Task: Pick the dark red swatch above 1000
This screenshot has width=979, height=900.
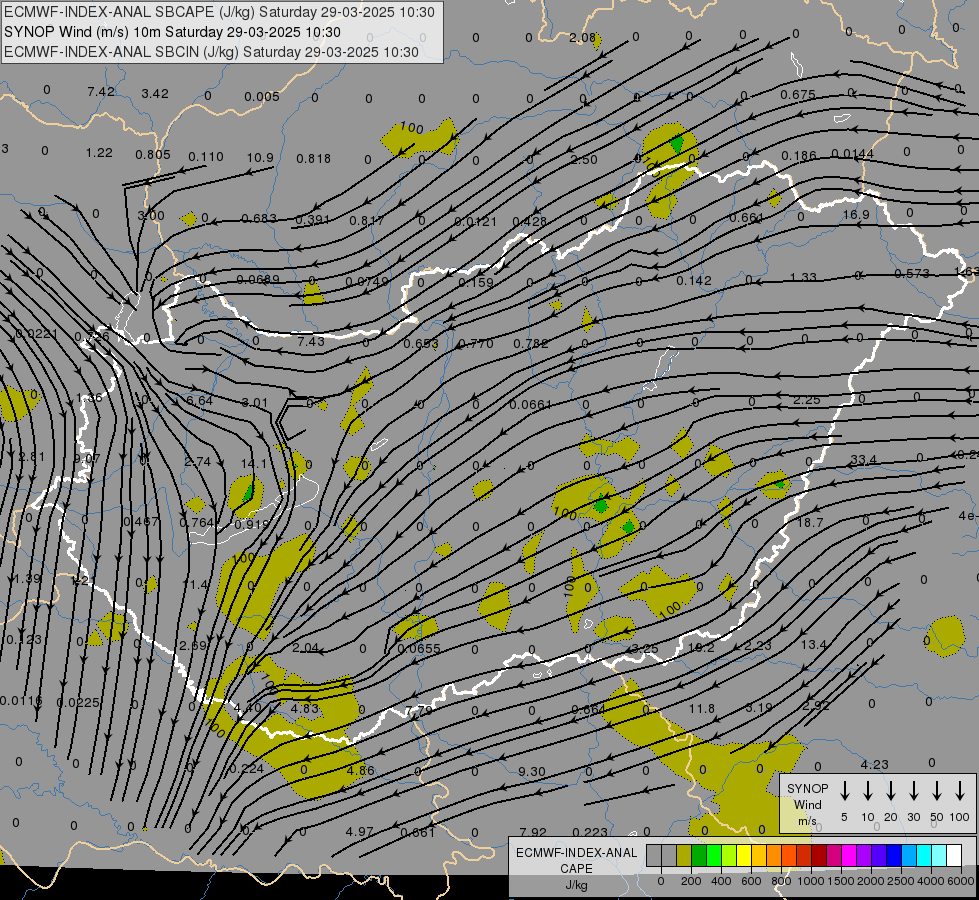Action: coord(819,856)
